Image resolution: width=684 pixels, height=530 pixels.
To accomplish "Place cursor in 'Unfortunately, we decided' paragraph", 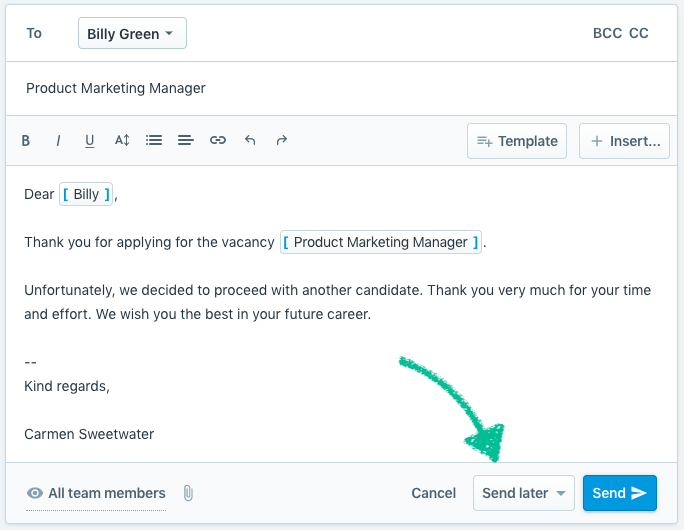I will (x=337, y=302).
